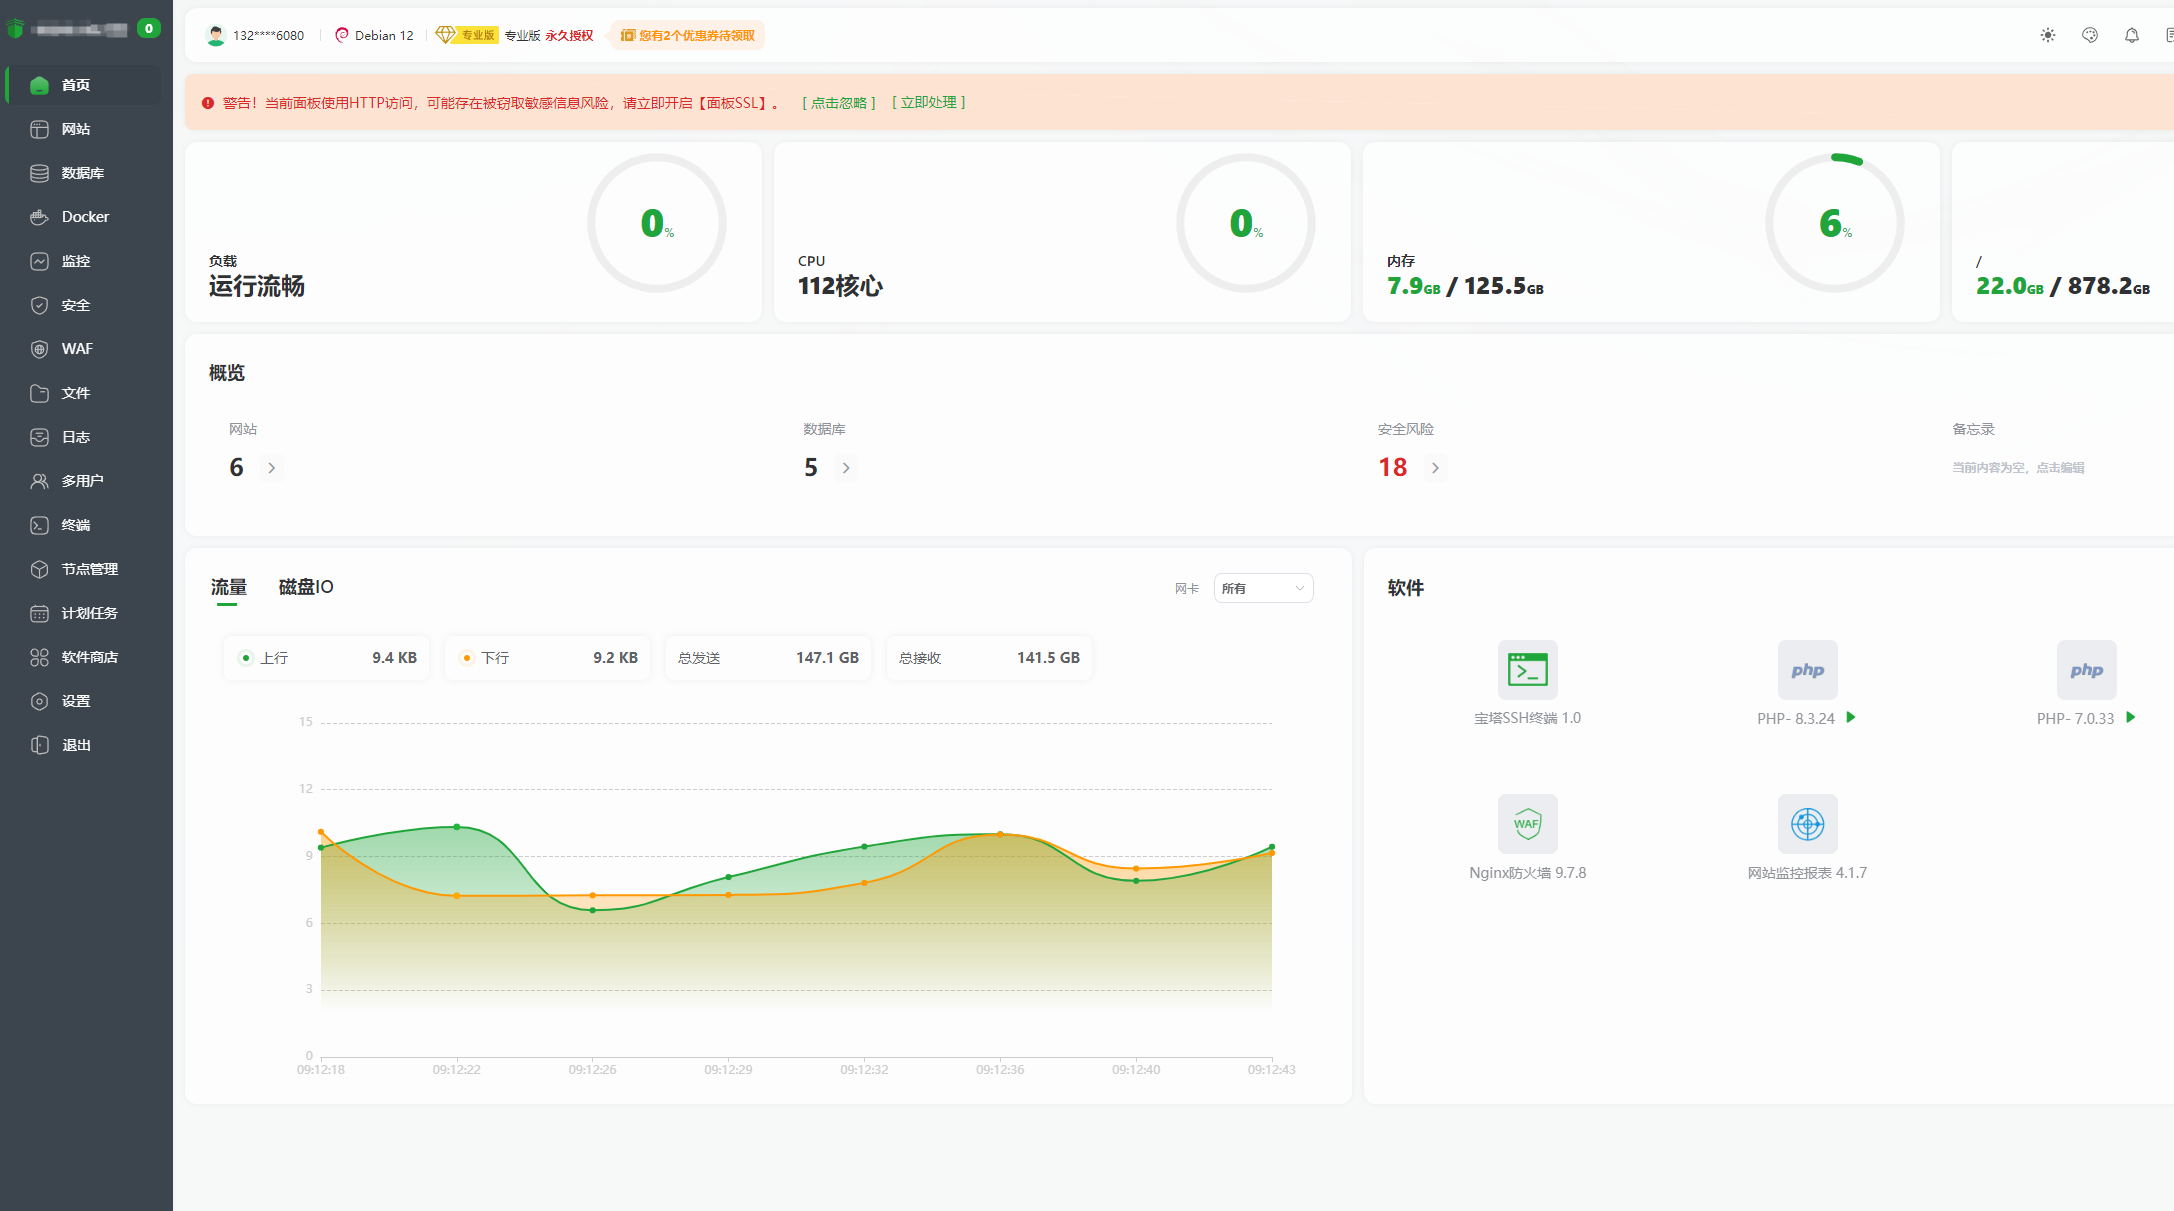This screenshot has height=1211, width=2174.
Task: Expand the 数据库 count chevron arrow
Action: [x=846, y=467]
